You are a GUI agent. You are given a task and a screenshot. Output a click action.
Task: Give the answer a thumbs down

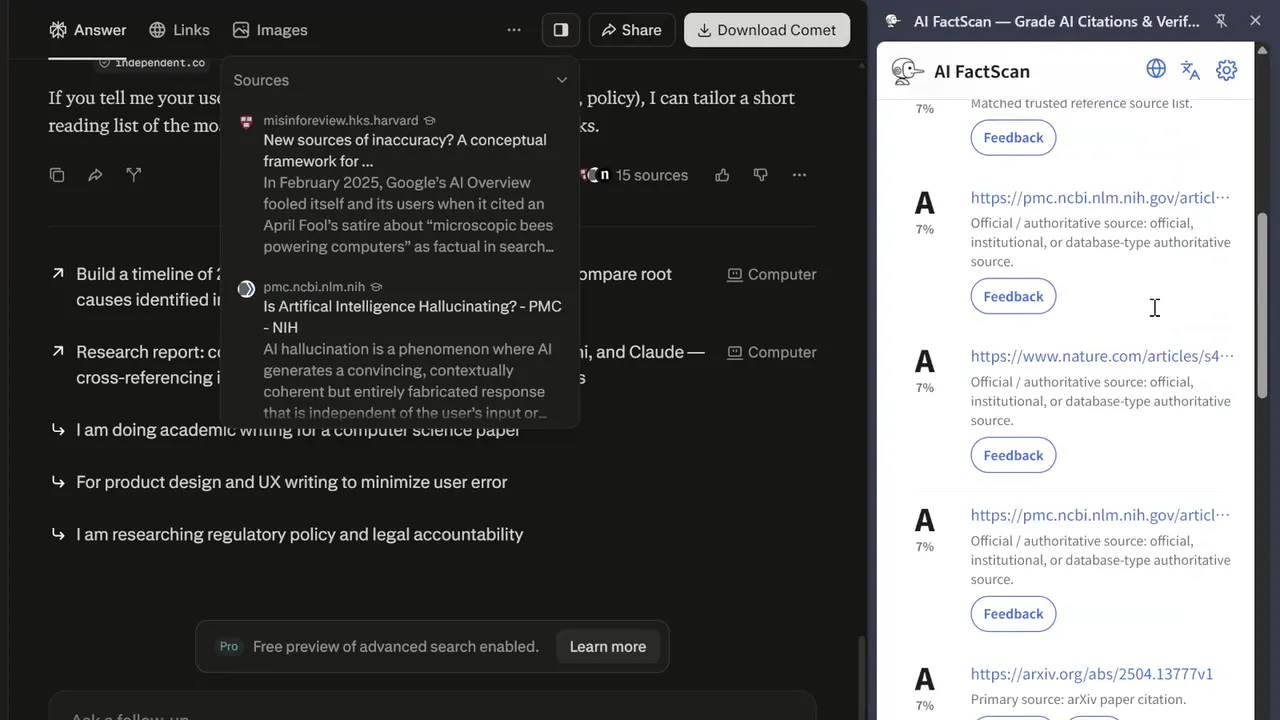tap(760, 175)
